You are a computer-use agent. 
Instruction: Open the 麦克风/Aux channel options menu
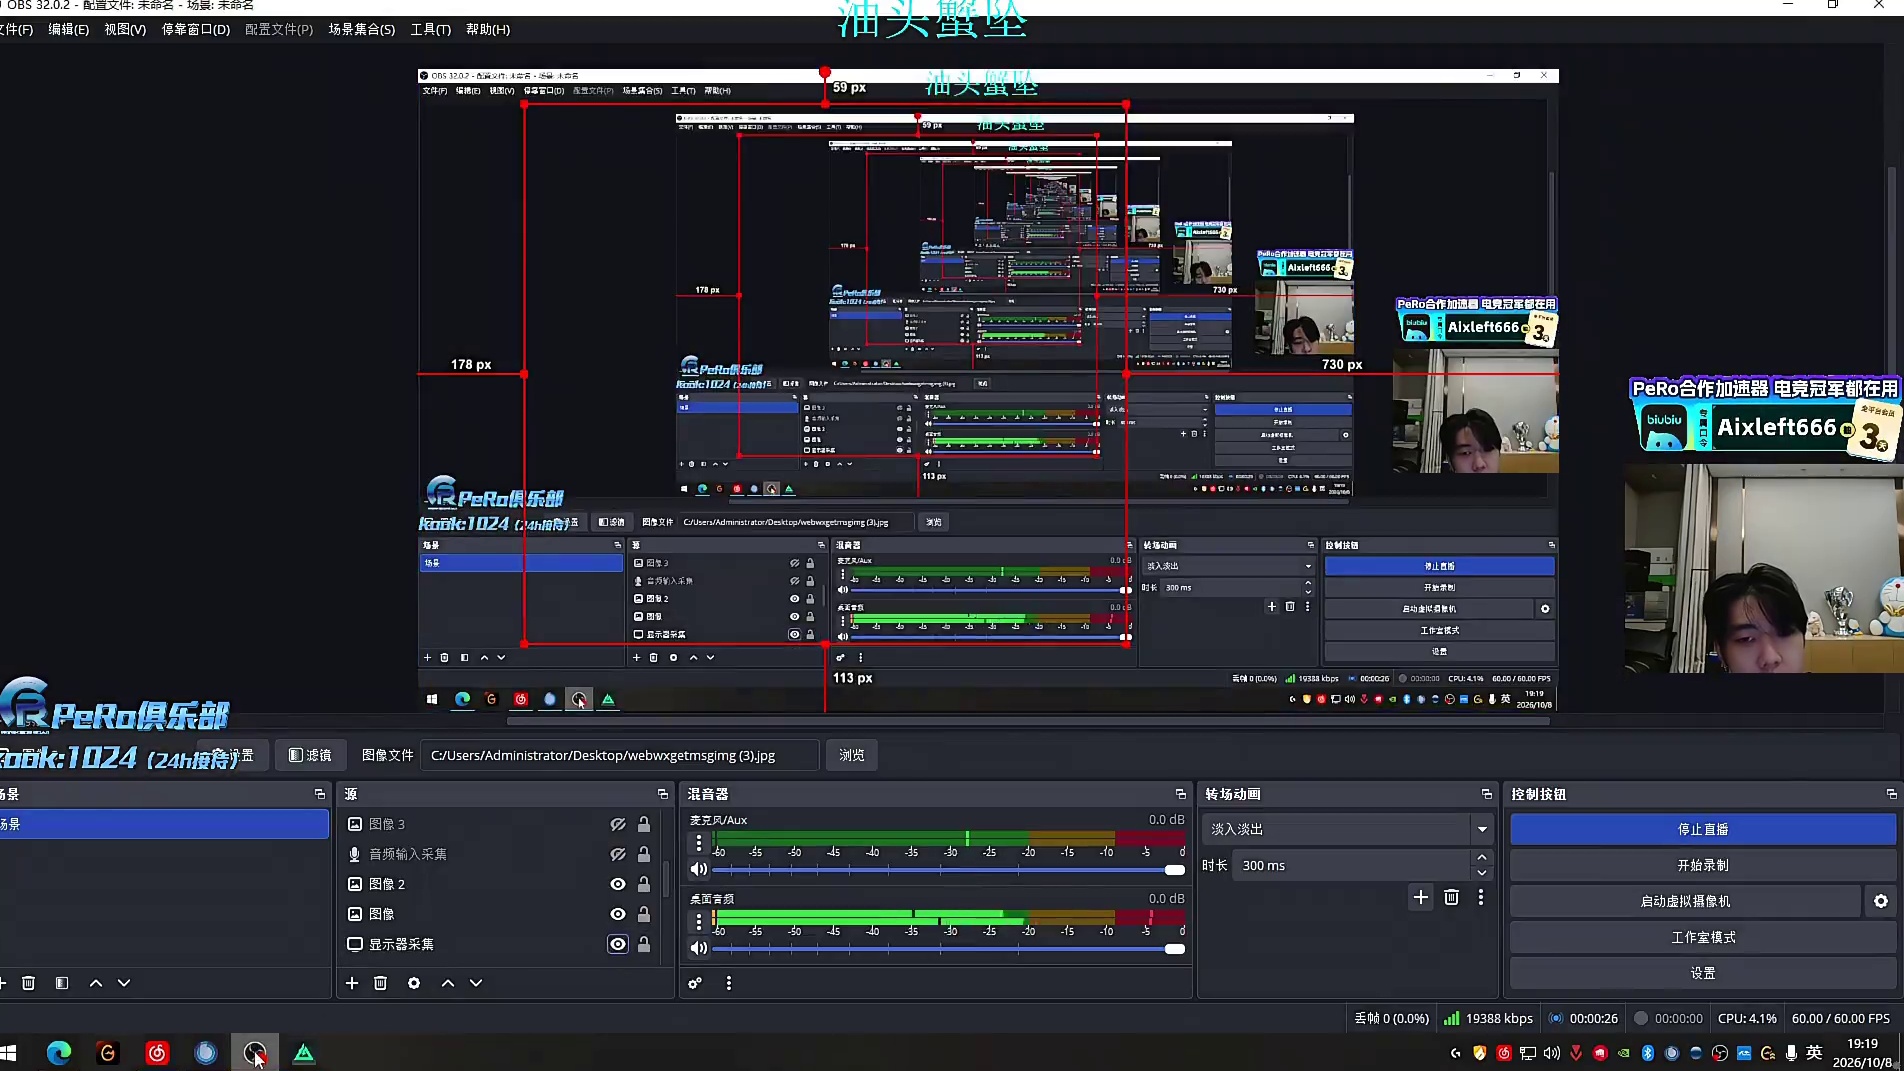pyautogui.click(x=699, y=843)
